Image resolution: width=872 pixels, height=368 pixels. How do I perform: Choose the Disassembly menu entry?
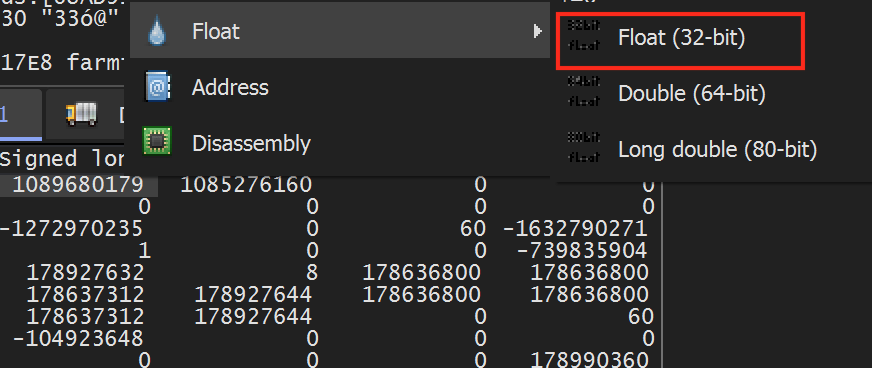pos(339,143)
